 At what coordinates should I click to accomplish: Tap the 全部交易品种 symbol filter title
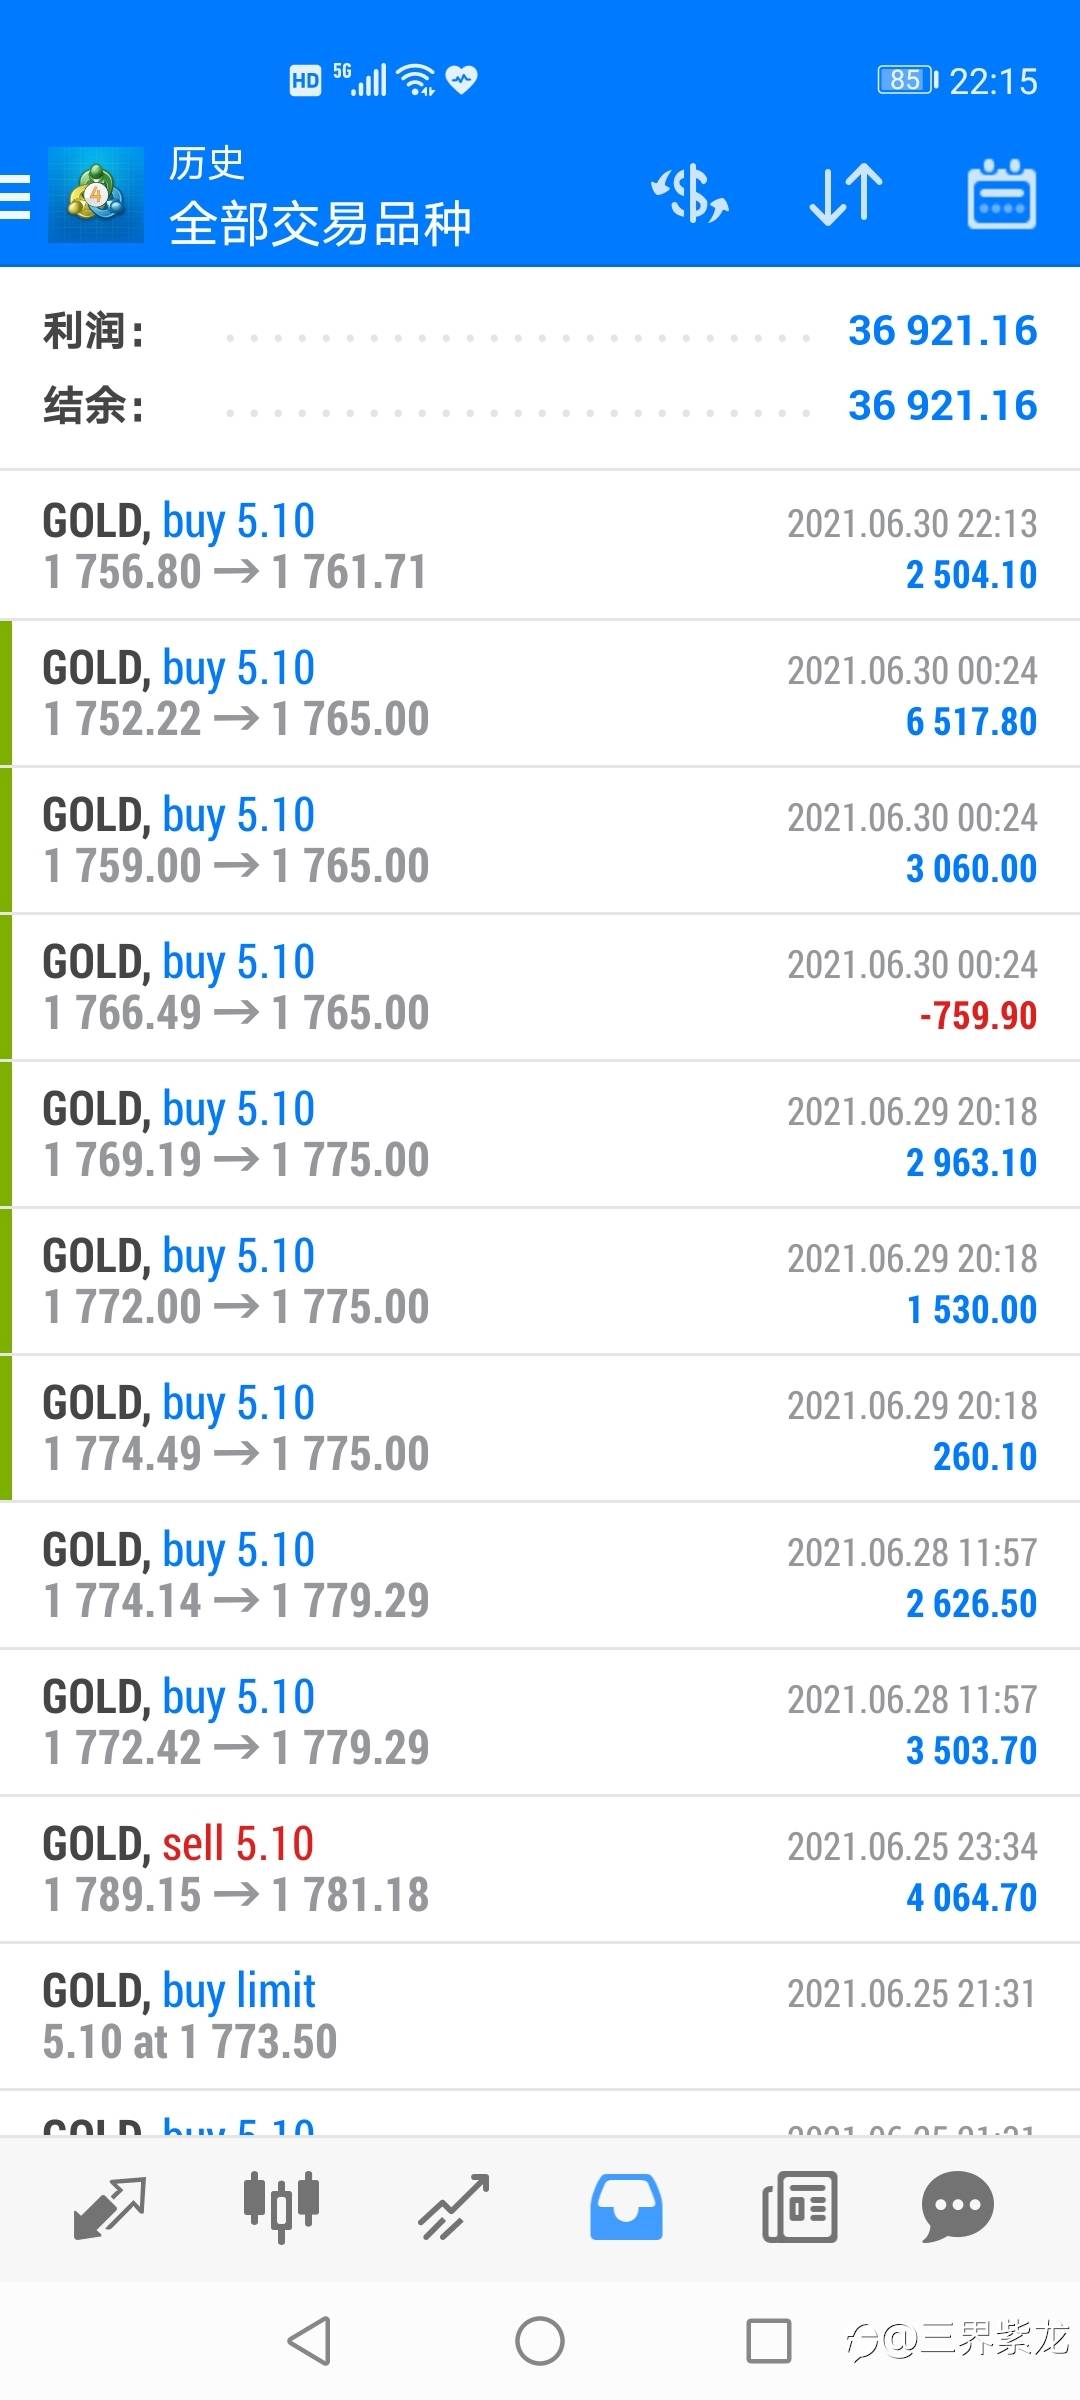click(x=320, y=224)
